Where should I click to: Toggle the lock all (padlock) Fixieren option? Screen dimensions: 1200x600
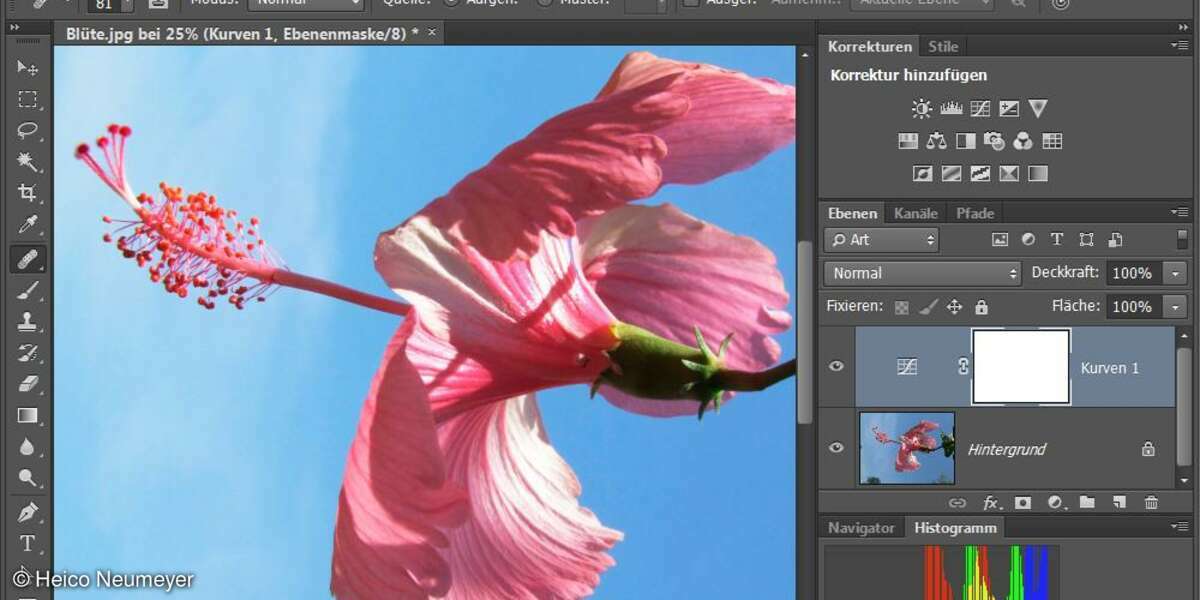(981, 307)
